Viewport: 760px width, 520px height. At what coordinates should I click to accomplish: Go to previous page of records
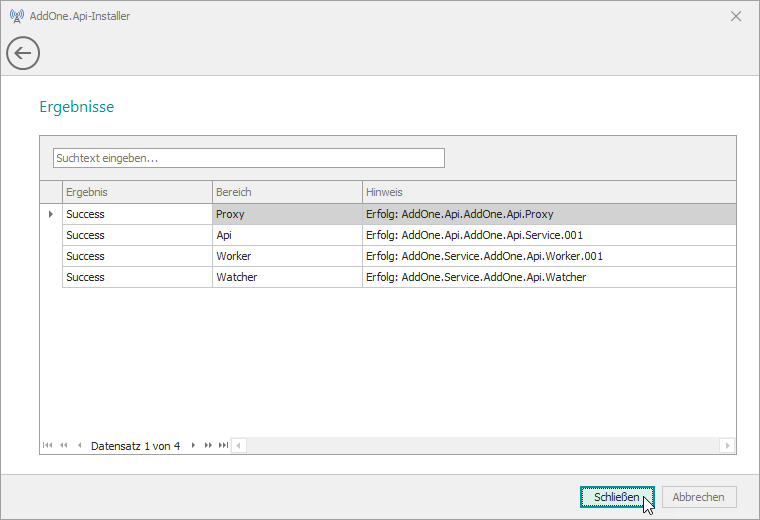click(x=63, y=445)
